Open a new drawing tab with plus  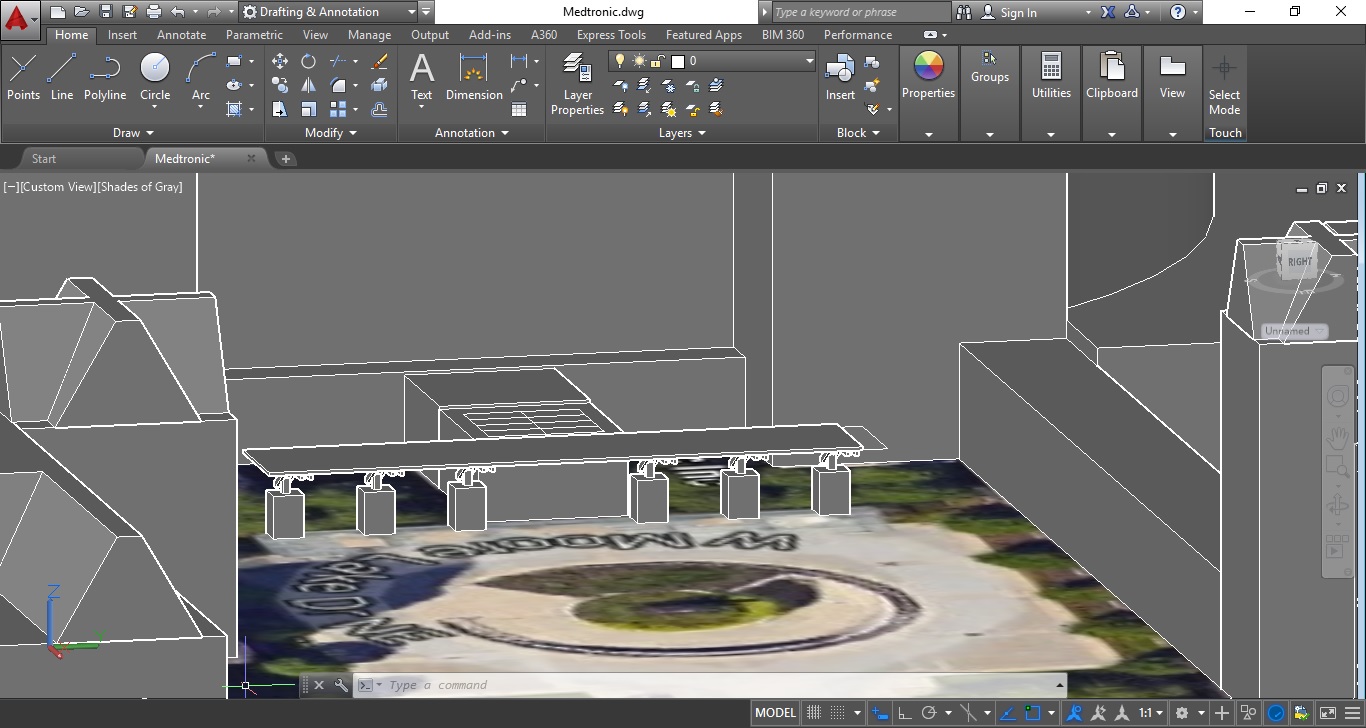(x=285, y=158)
